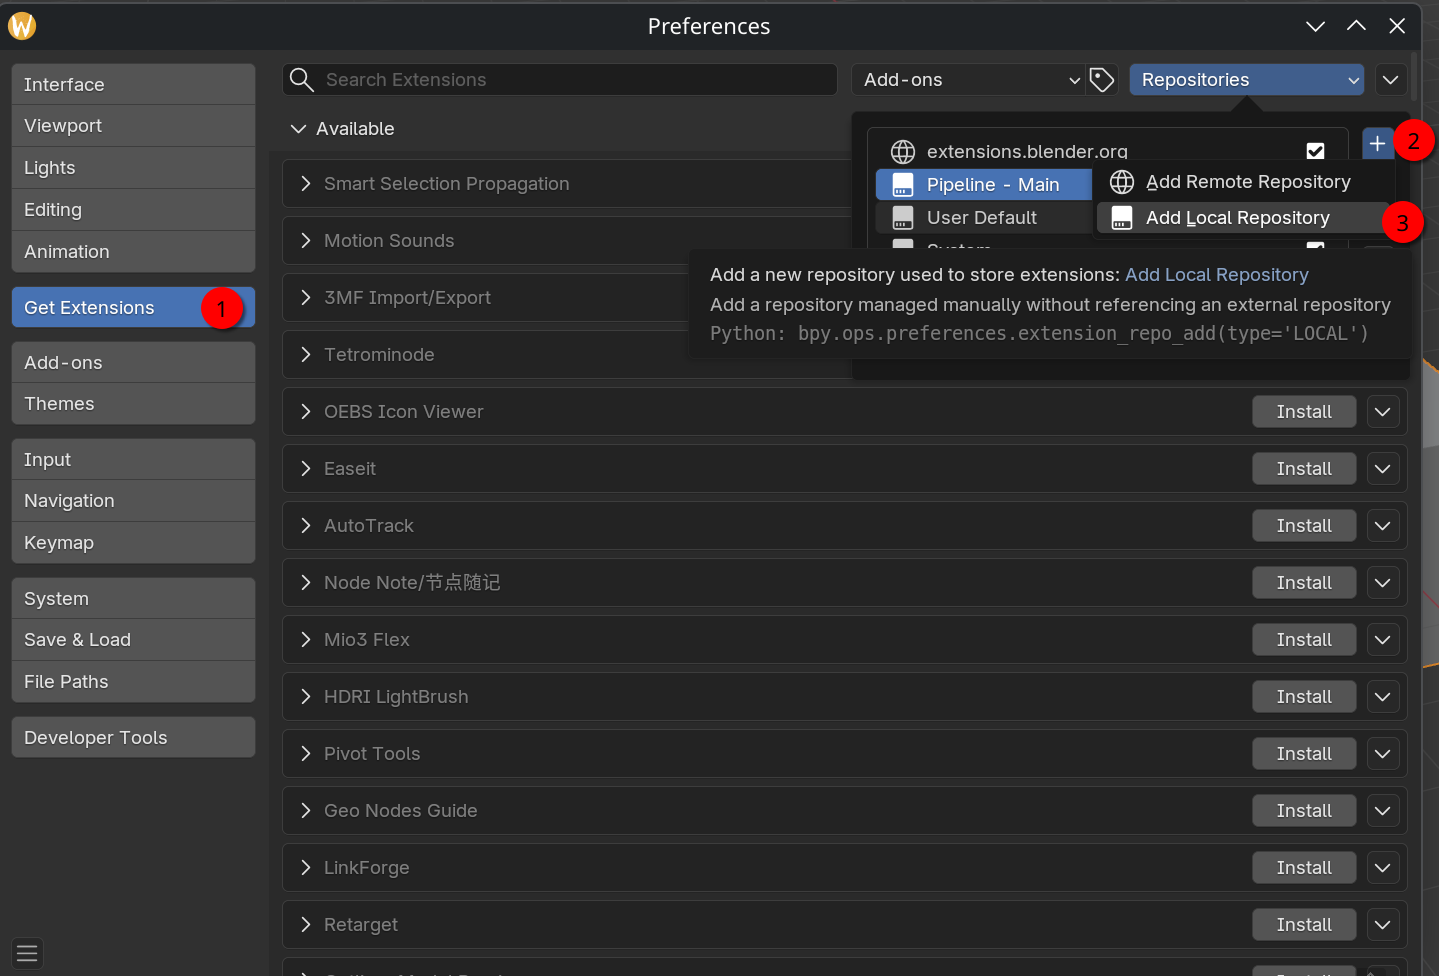Image resolution: width=1439 pixels, height=976 pixels.
Task: Expand the Smart Selection Propagation entry
Action: 306,184
